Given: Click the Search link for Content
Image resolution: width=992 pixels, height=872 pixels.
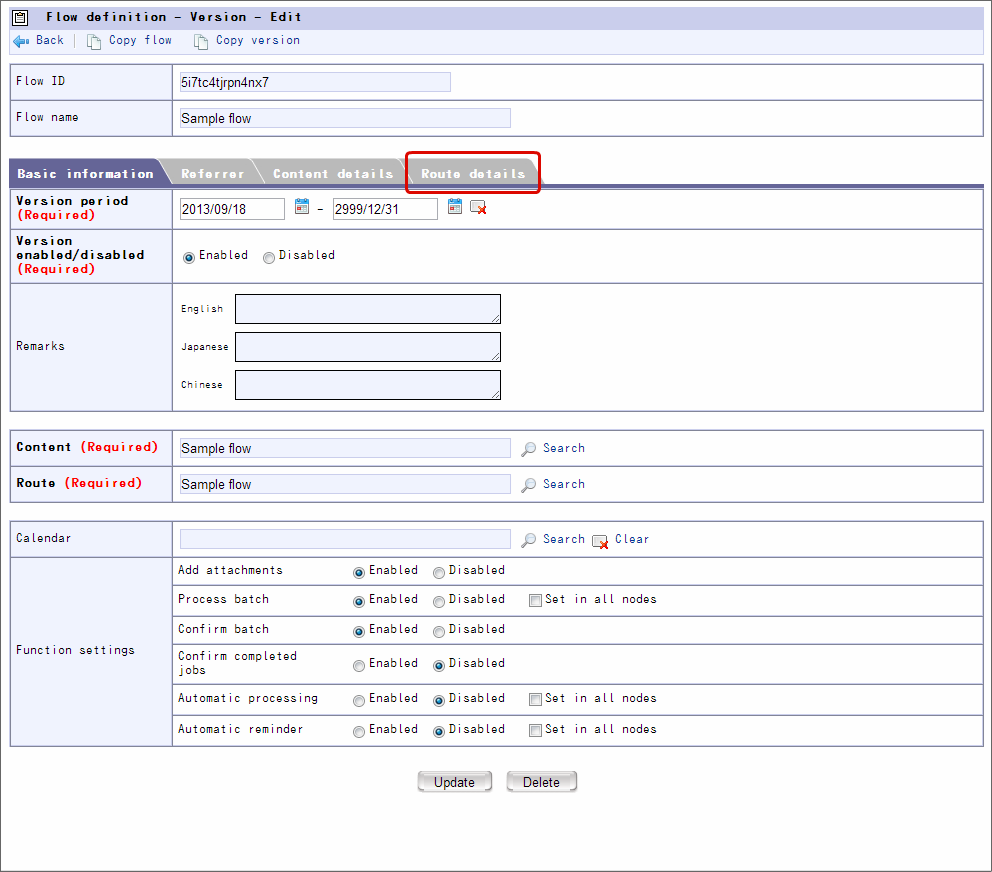Looking at the screenshot, I should pyautogui.click(x=564, y=448).
